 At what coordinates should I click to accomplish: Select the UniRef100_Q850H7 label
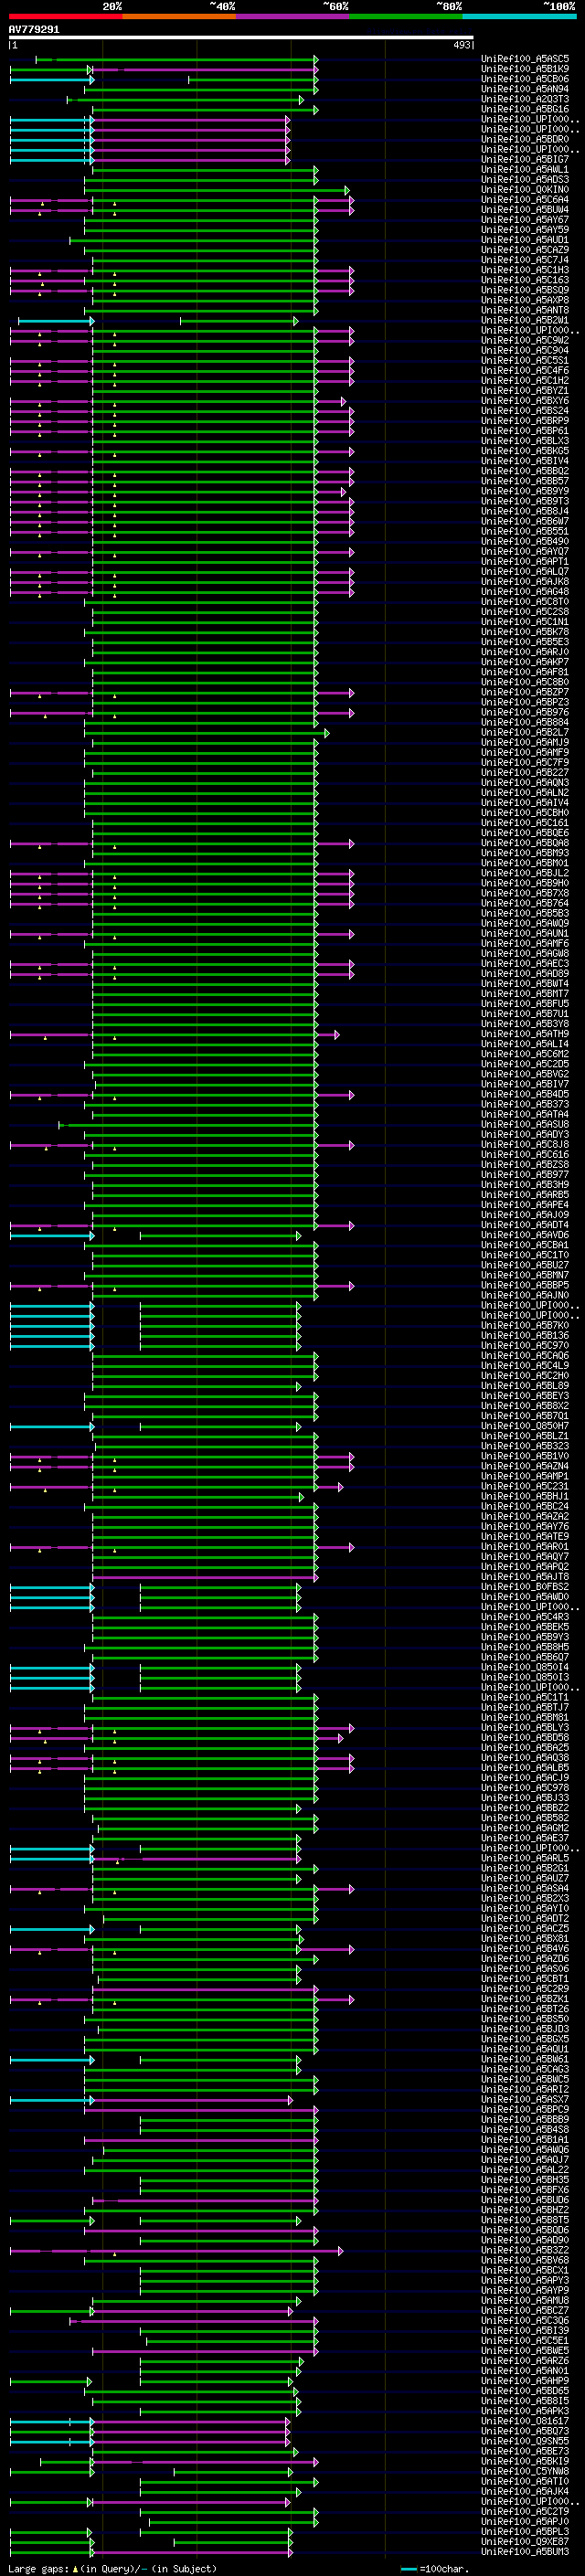click(525, 1426)
